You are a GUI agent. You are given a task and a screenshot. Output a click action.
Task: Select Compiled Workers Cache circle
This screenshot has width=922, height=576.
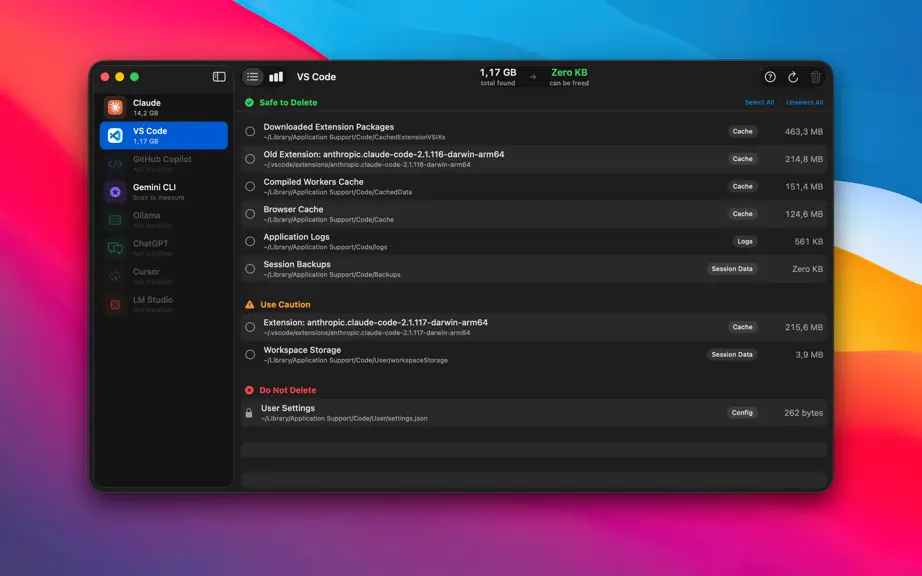click(250, 186)
